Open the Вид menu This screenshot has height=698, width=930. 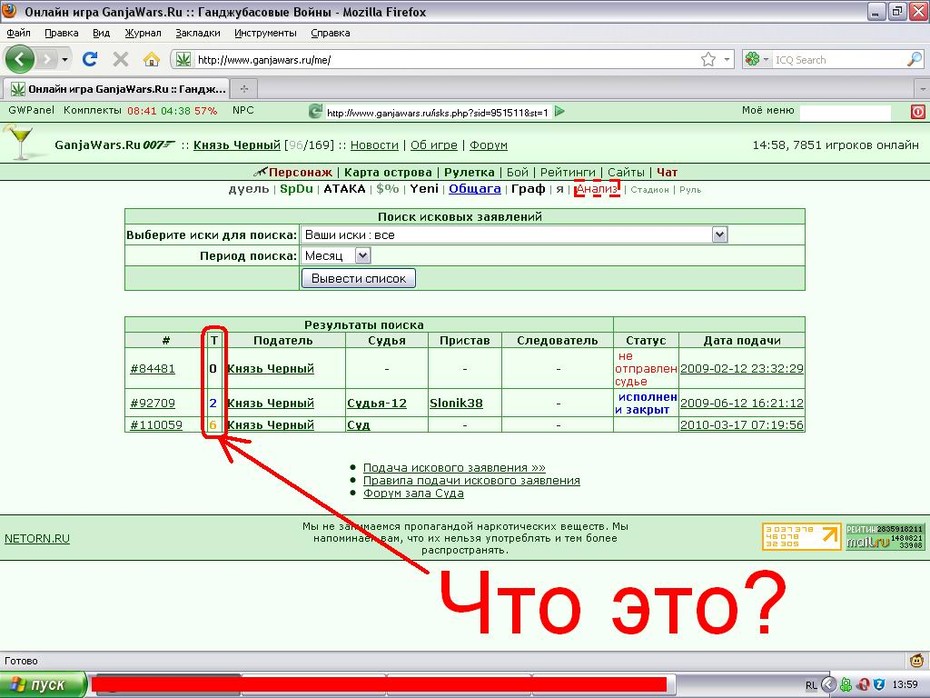[101, 33]
